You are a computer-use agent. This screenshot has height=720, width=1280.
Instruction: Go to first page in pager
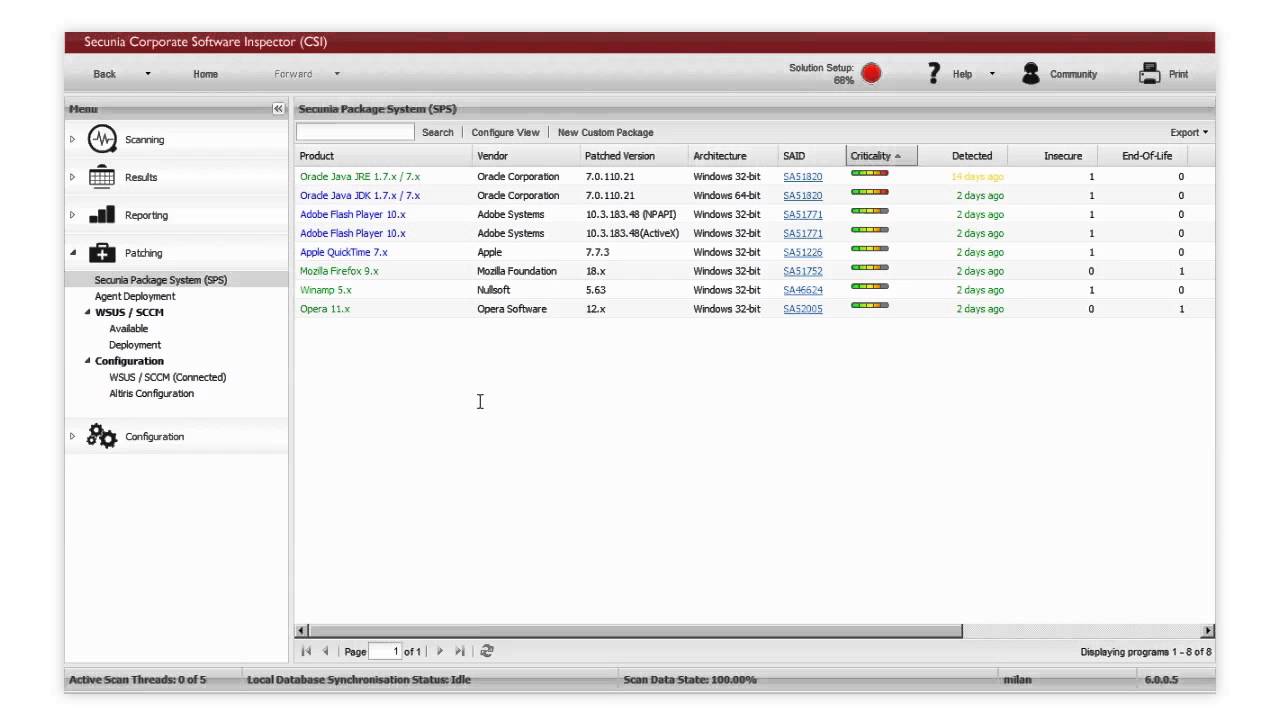point(306,651)
